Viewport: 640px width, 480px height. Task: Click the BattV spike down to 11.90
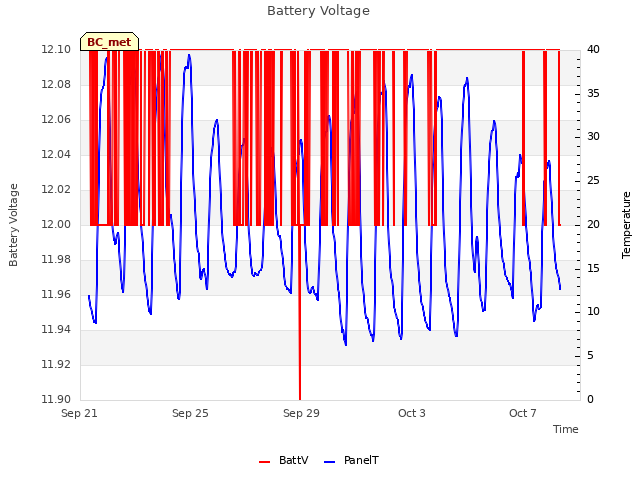[300, 312]
